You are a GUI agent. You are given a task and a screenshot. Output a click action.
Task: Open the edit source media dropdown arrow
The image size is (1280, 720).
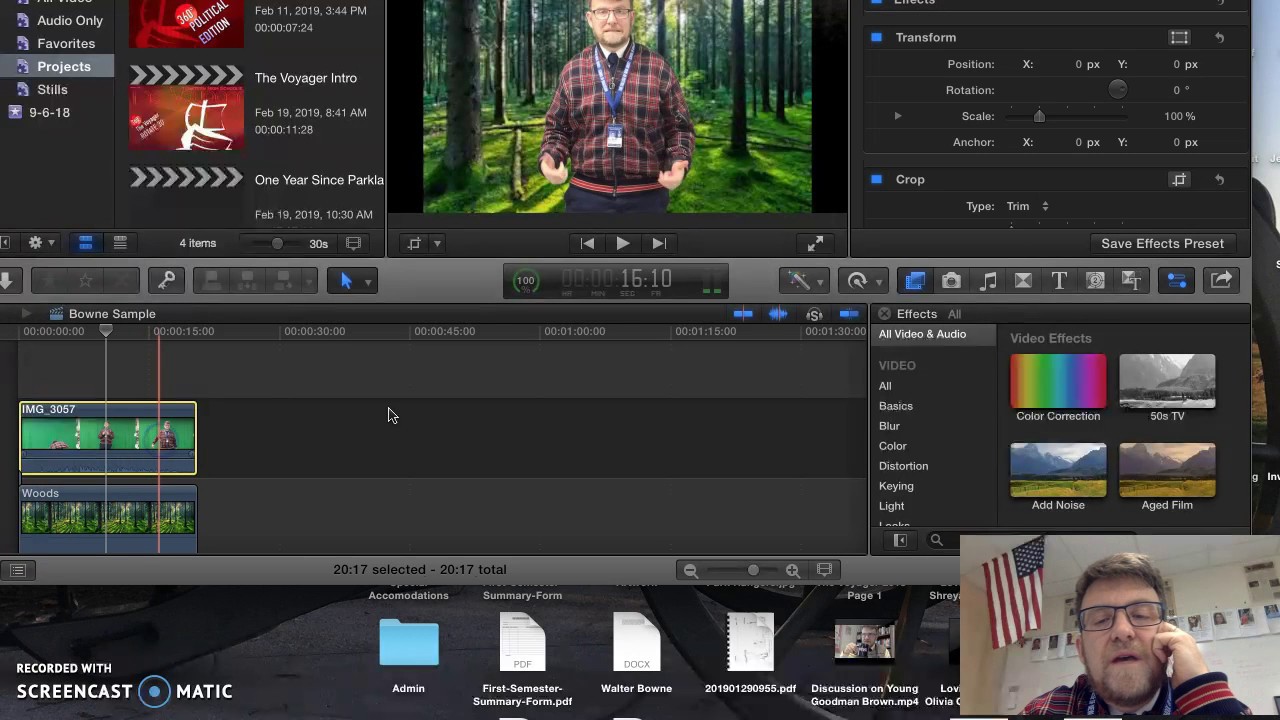(x=310, y=282)
